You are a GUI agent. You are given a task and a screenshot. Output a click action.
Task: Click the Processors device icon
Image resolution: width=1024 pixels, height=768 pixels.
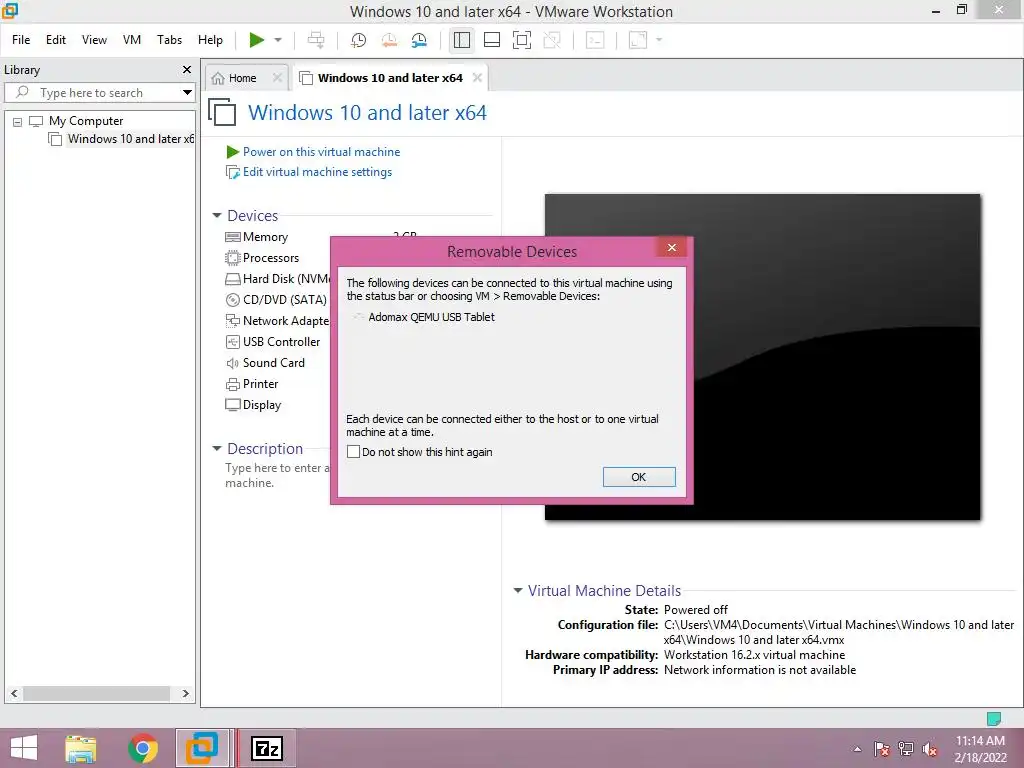click(232, 258)
